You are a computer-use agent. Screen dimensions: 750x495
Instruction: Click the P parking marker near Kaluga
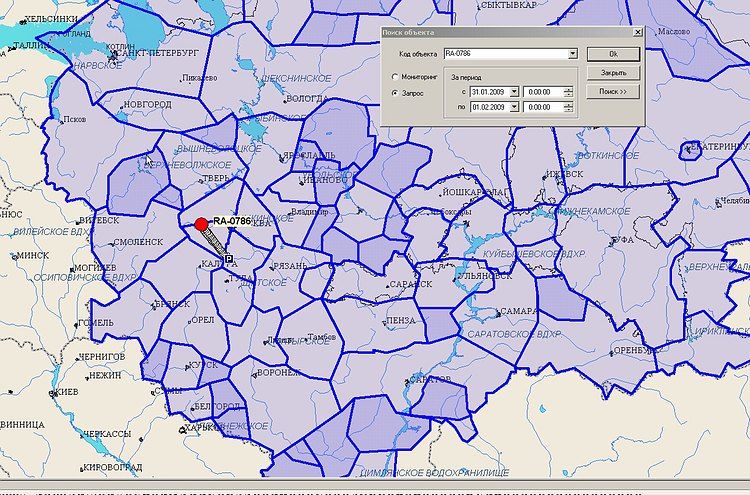tap(228, 258)
